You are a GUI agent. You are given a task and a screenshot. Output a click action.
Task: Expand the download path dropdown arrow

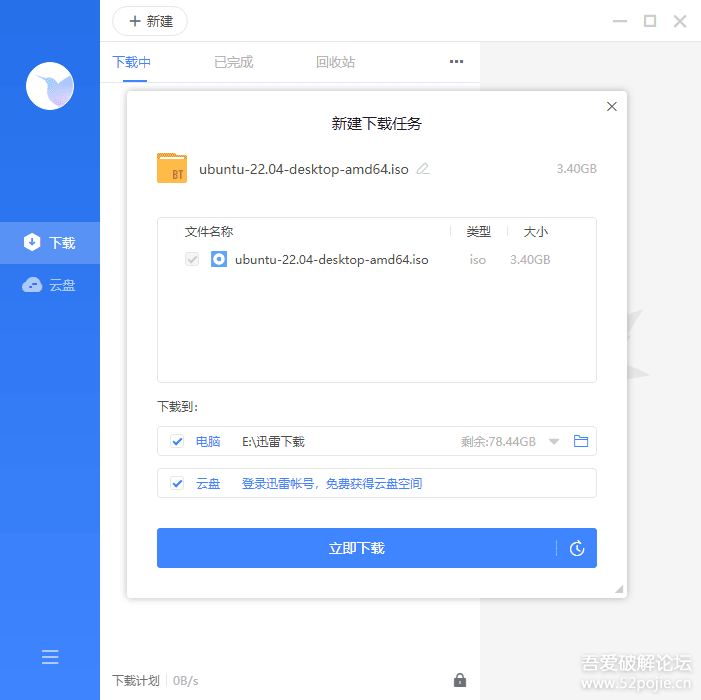click(x=554, y=441)
